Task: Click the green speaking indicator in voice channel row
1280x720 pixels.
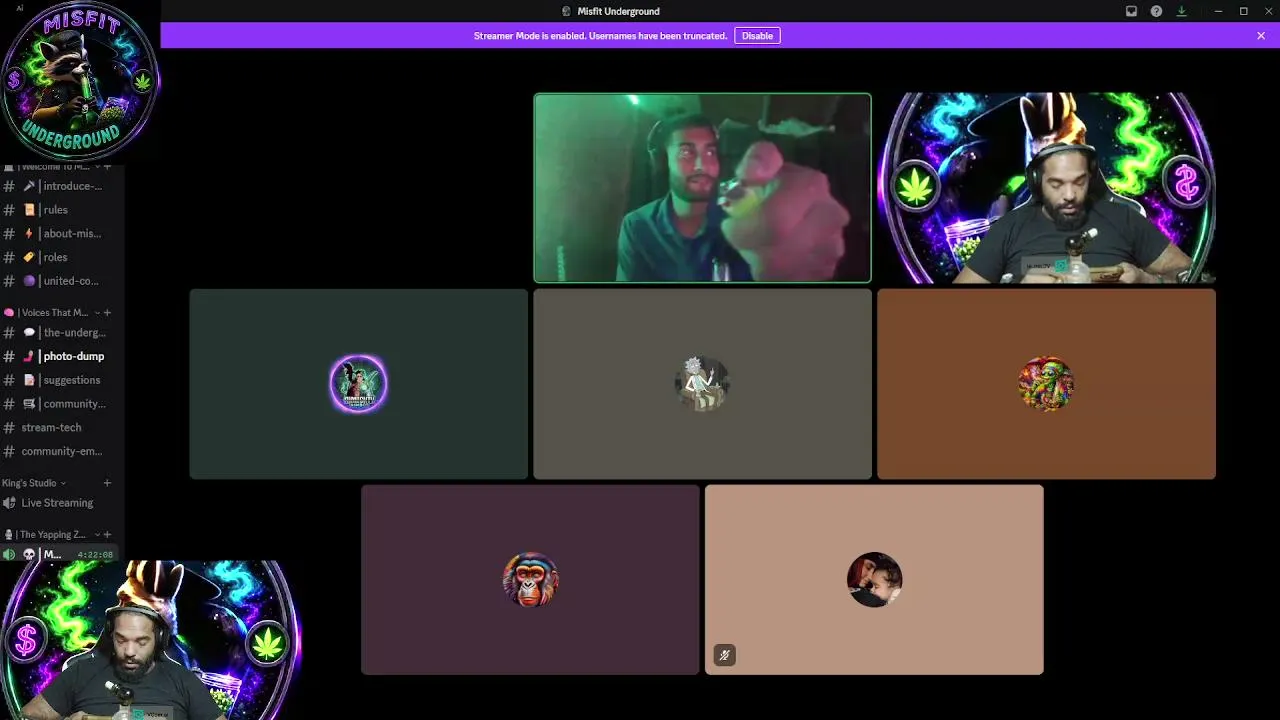Action: point(9,554)
